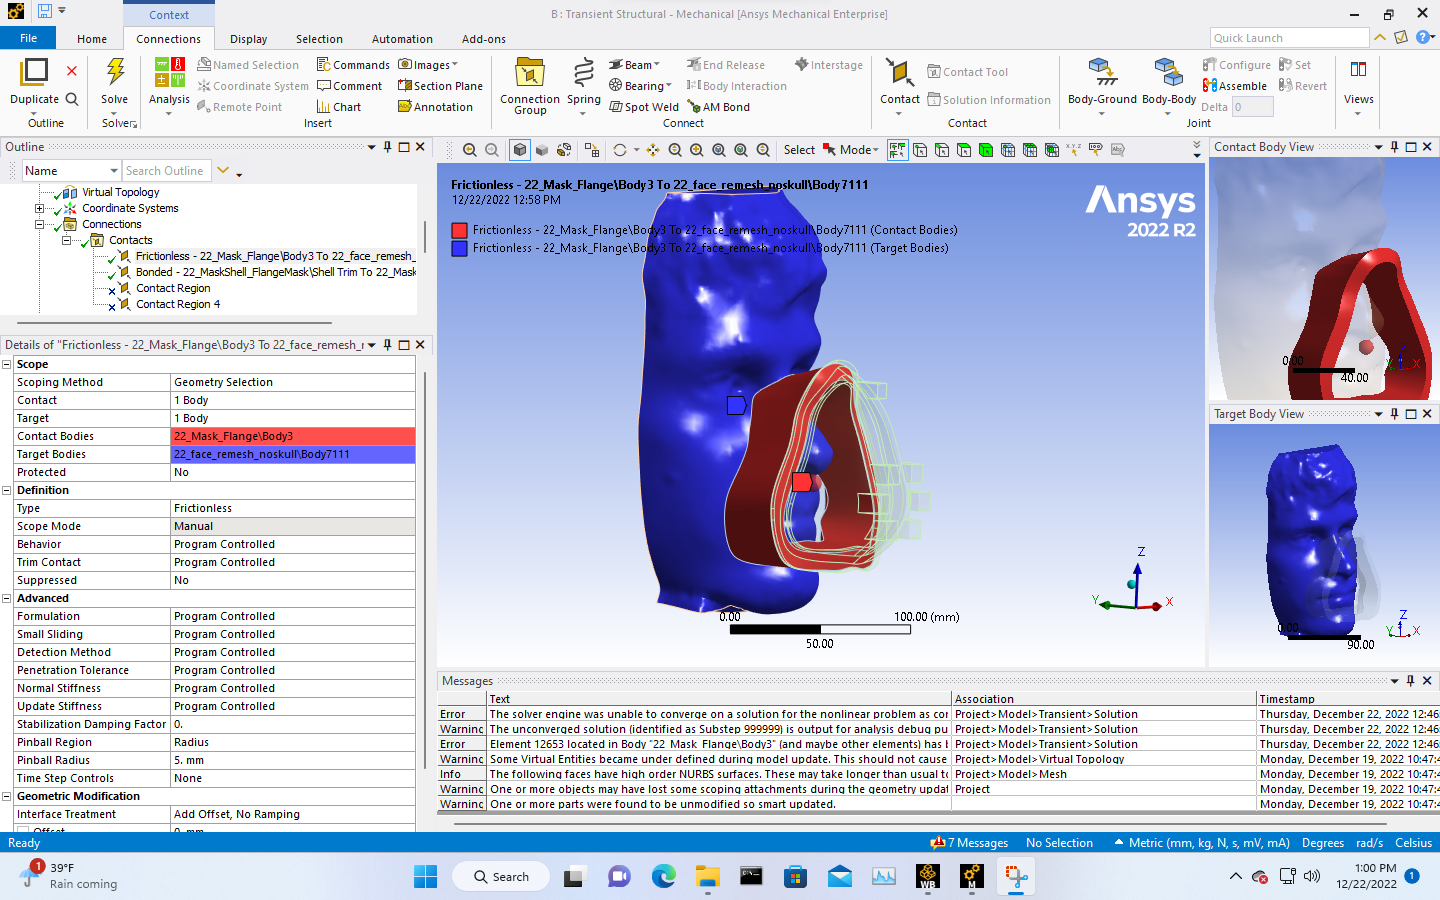
Task: Click the Find in outline magnifier icon
Action: 72,99
